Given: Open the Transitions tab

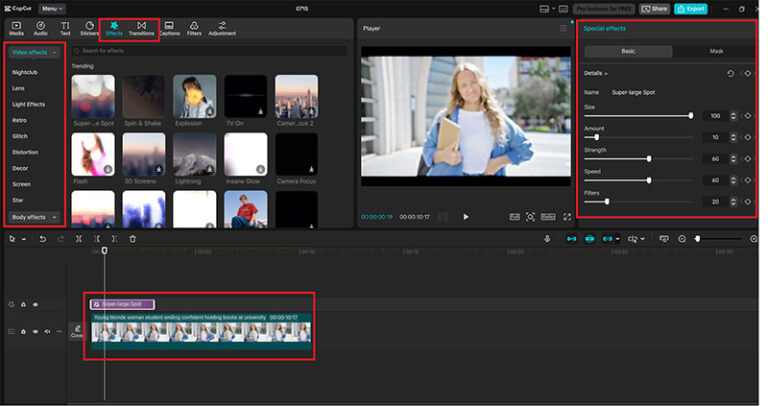Looking at the screenshot, I should point(142,28).
